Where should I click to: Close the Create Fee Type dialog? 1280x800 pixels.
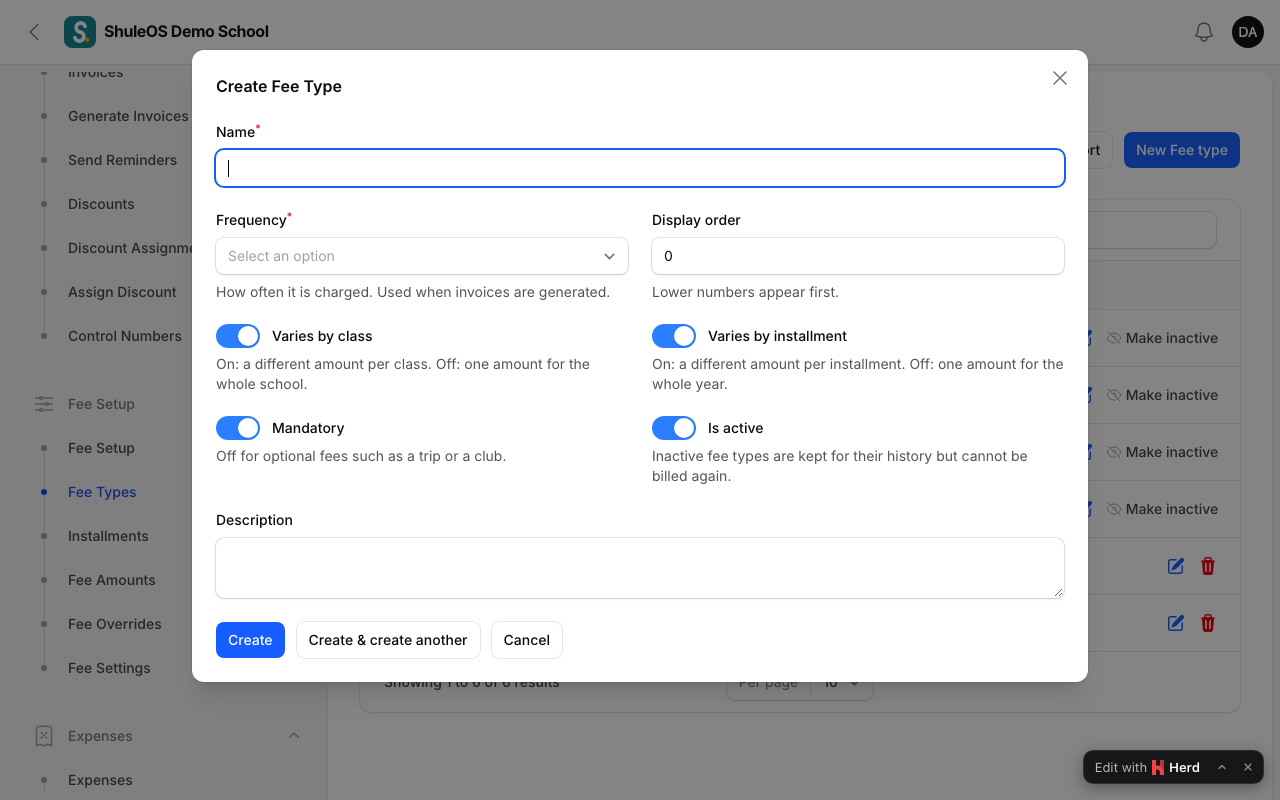(x=1060, y=78)
